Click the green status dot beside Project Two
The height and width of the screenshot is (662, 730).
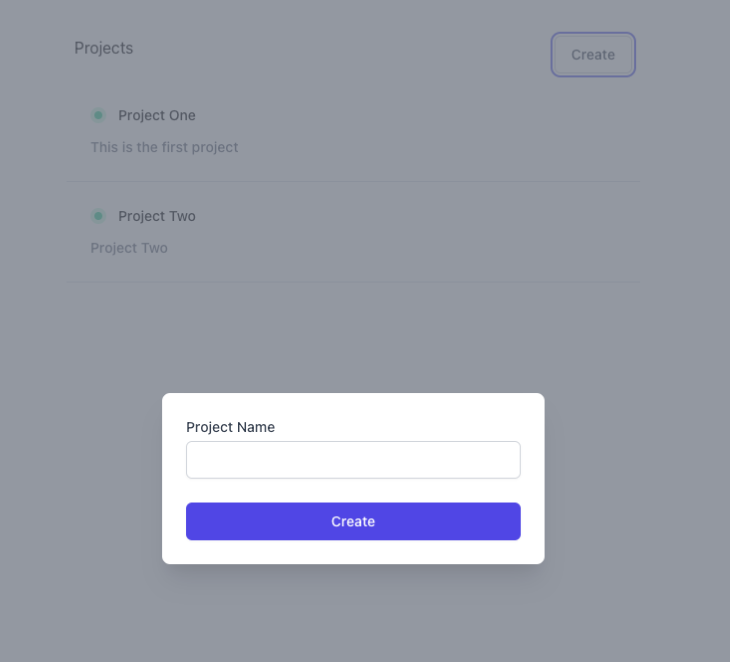pos(98,216)
